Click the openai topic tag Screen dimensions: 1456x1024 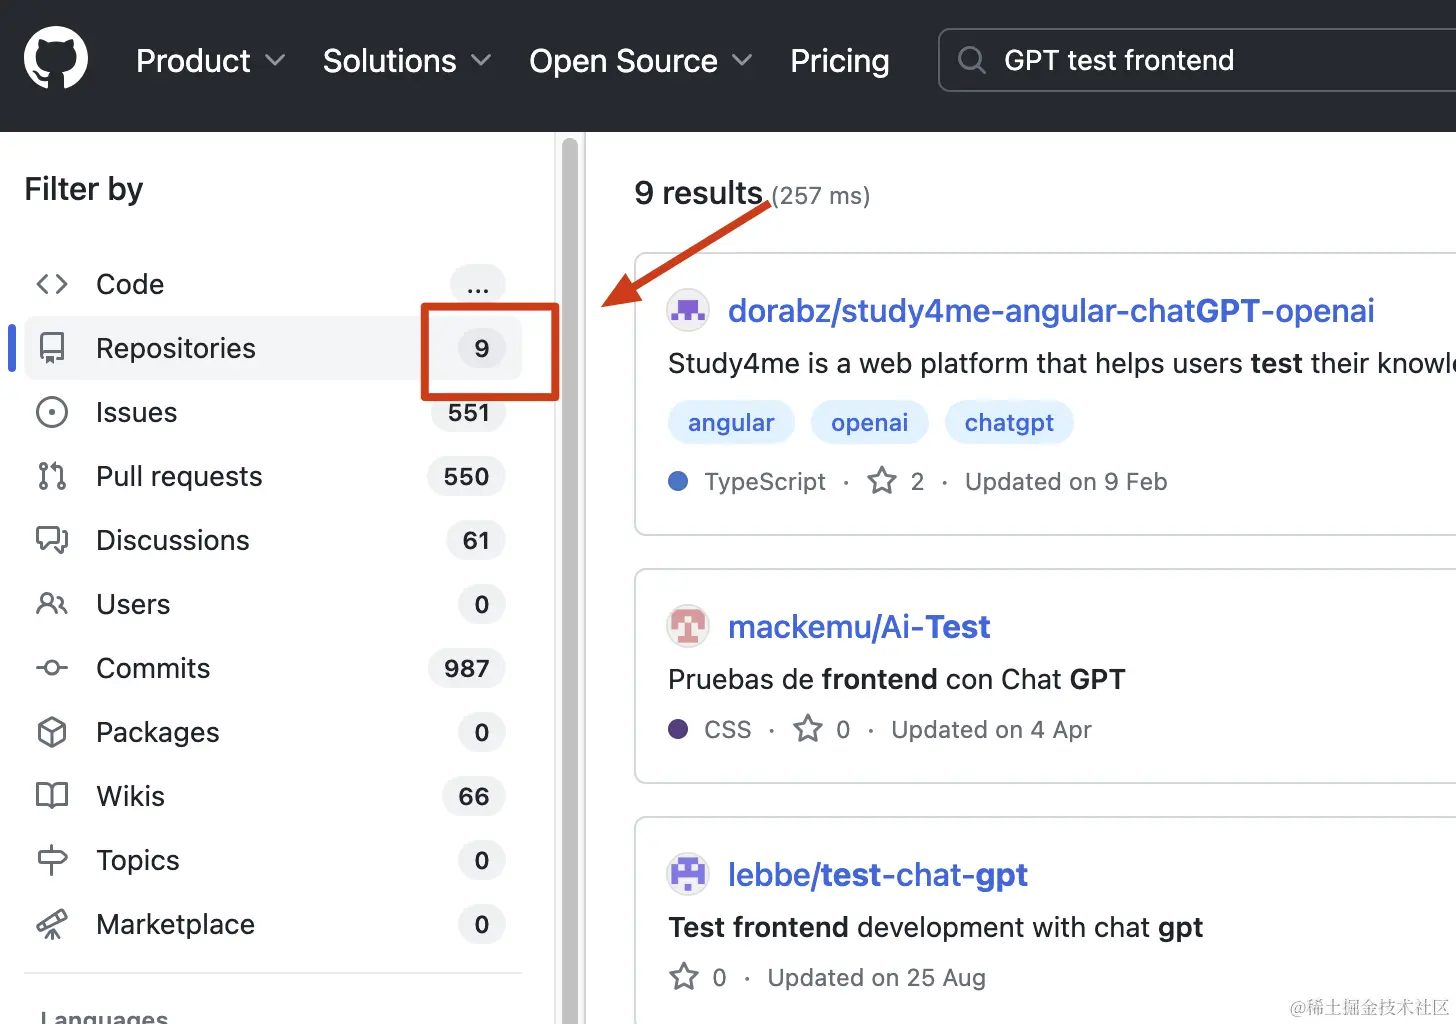click(x=870, y=422)
